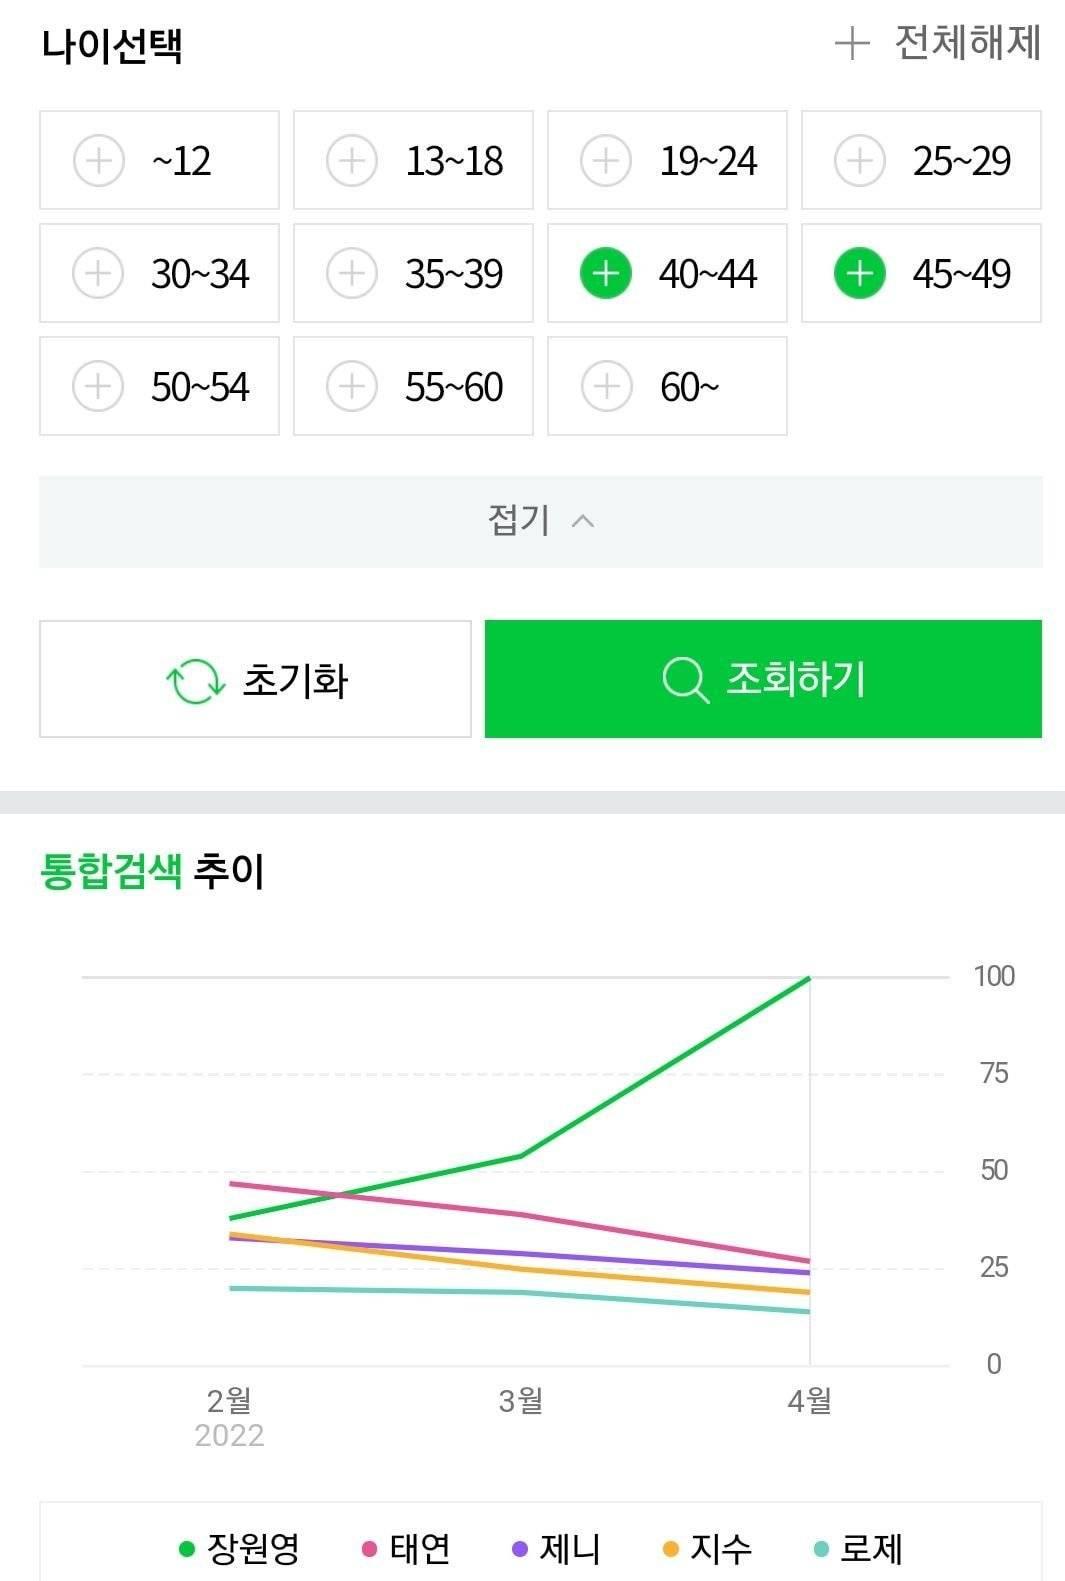Select the 30~34 age option
Image resolution: width=1065 pixels, height=1581 pixels.
click(x=159, y=273)
